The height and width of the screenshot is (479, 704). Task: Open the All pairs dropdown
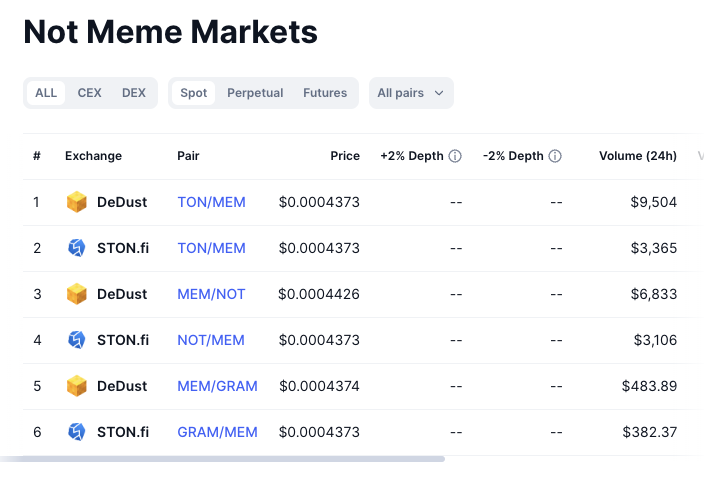(411, 93)
